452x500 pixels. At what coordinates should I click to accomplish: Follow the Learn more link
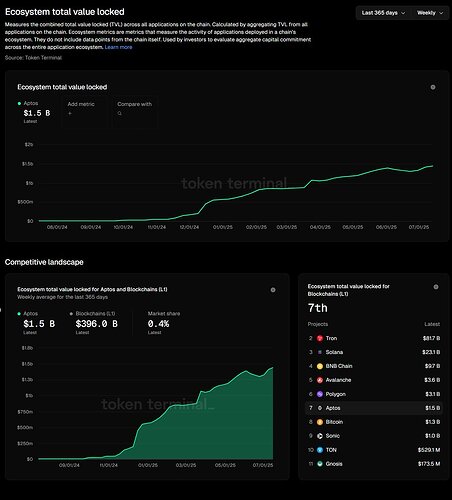pyautogui.click(x=118, y=47)
